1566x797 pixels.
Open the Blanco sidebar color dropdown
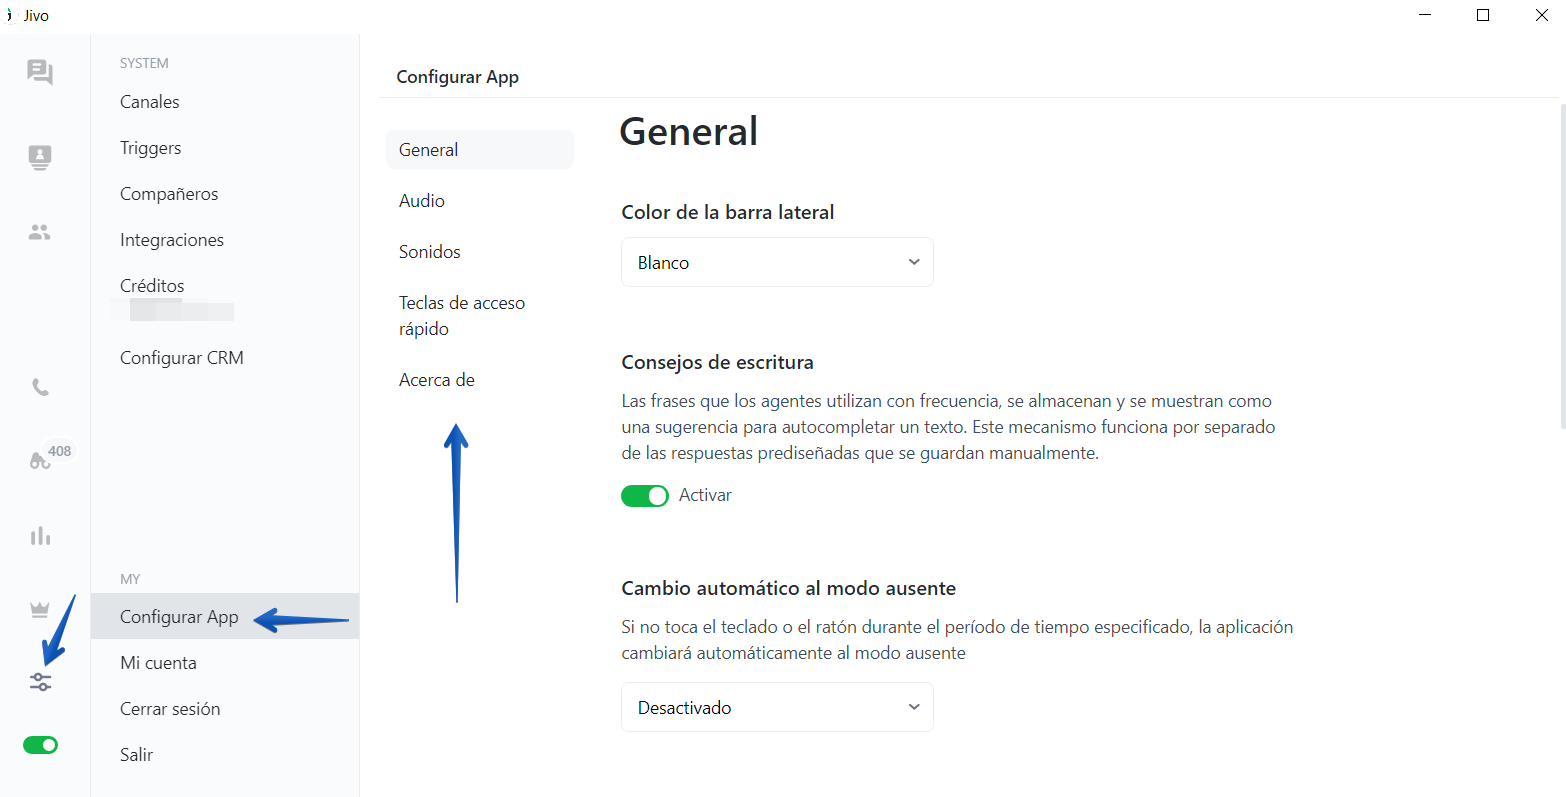(777, 262)
